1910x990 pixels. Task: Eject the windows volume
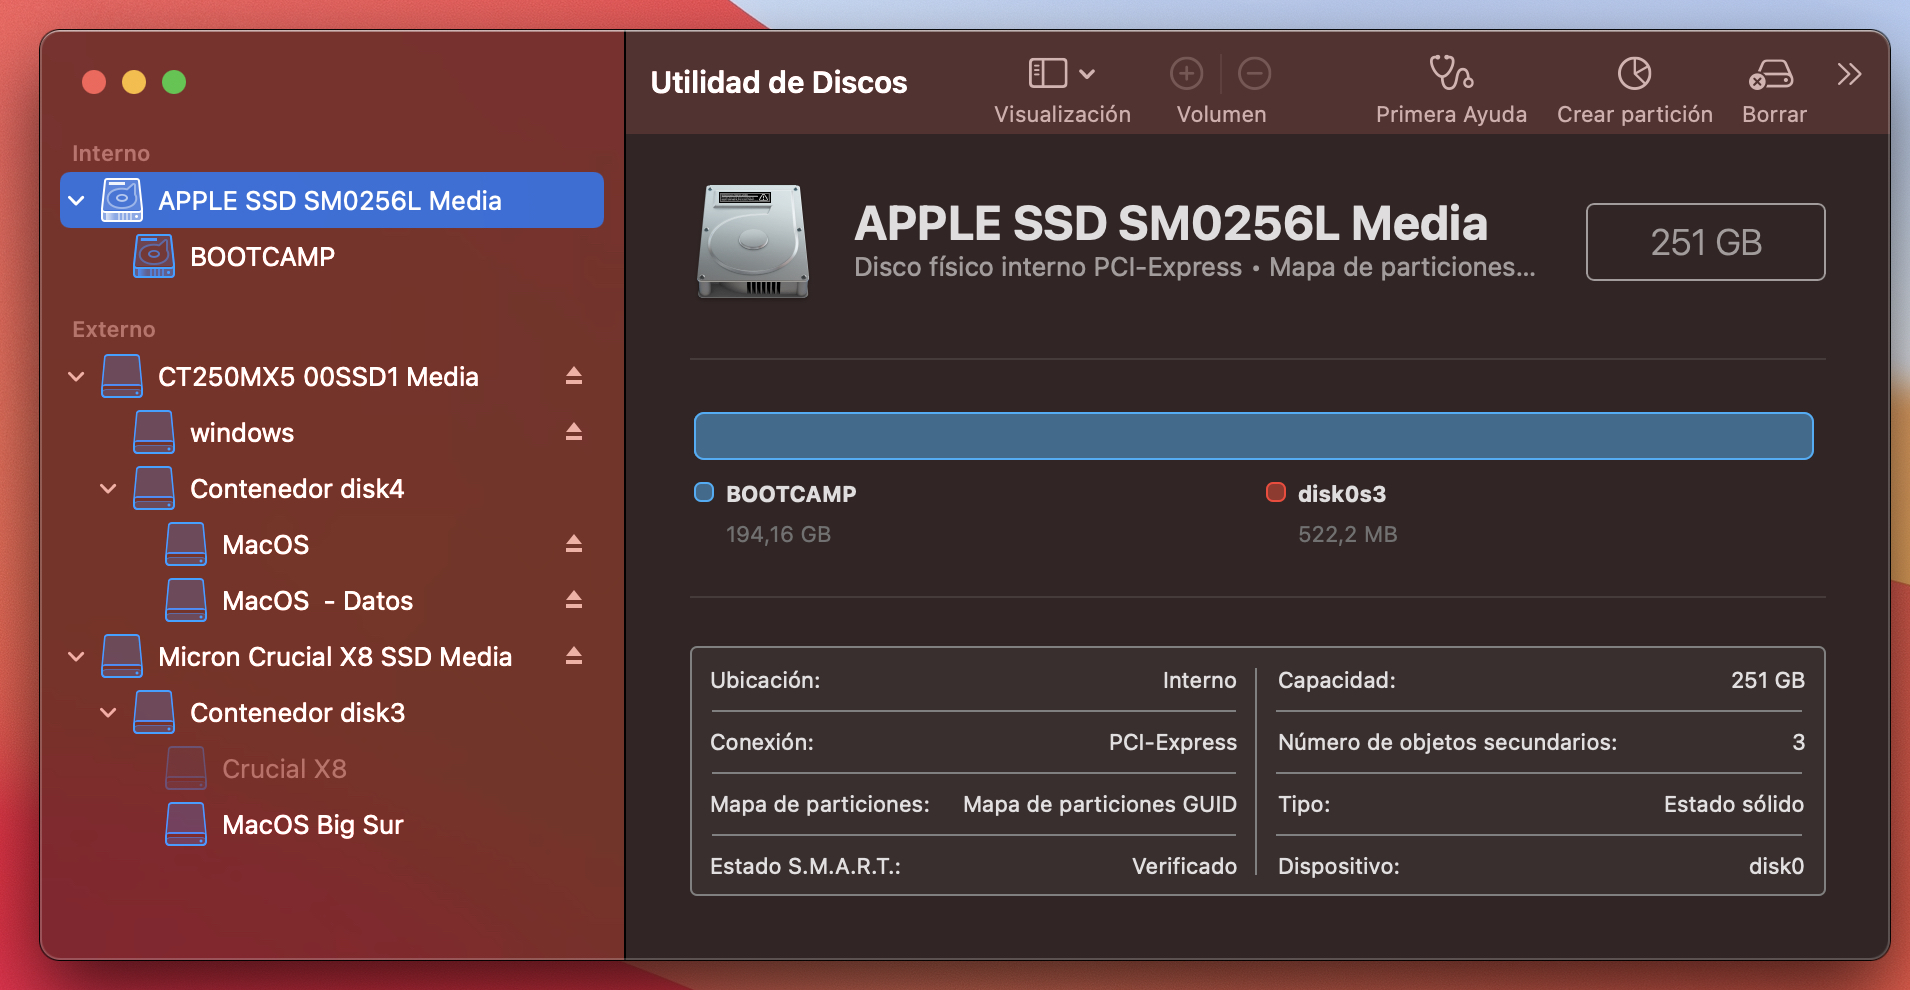point(573,432)
